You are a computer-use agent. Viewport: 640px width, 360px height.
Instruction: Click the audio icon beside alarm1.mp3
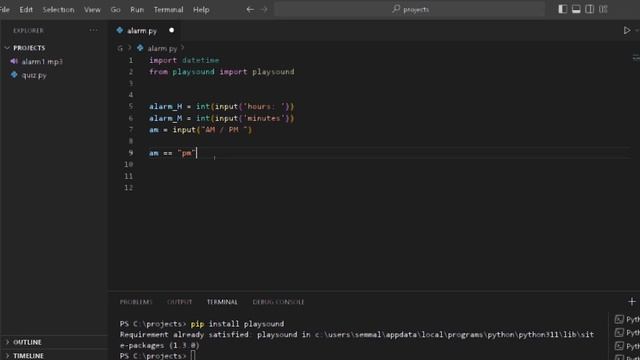coord(14,61)
